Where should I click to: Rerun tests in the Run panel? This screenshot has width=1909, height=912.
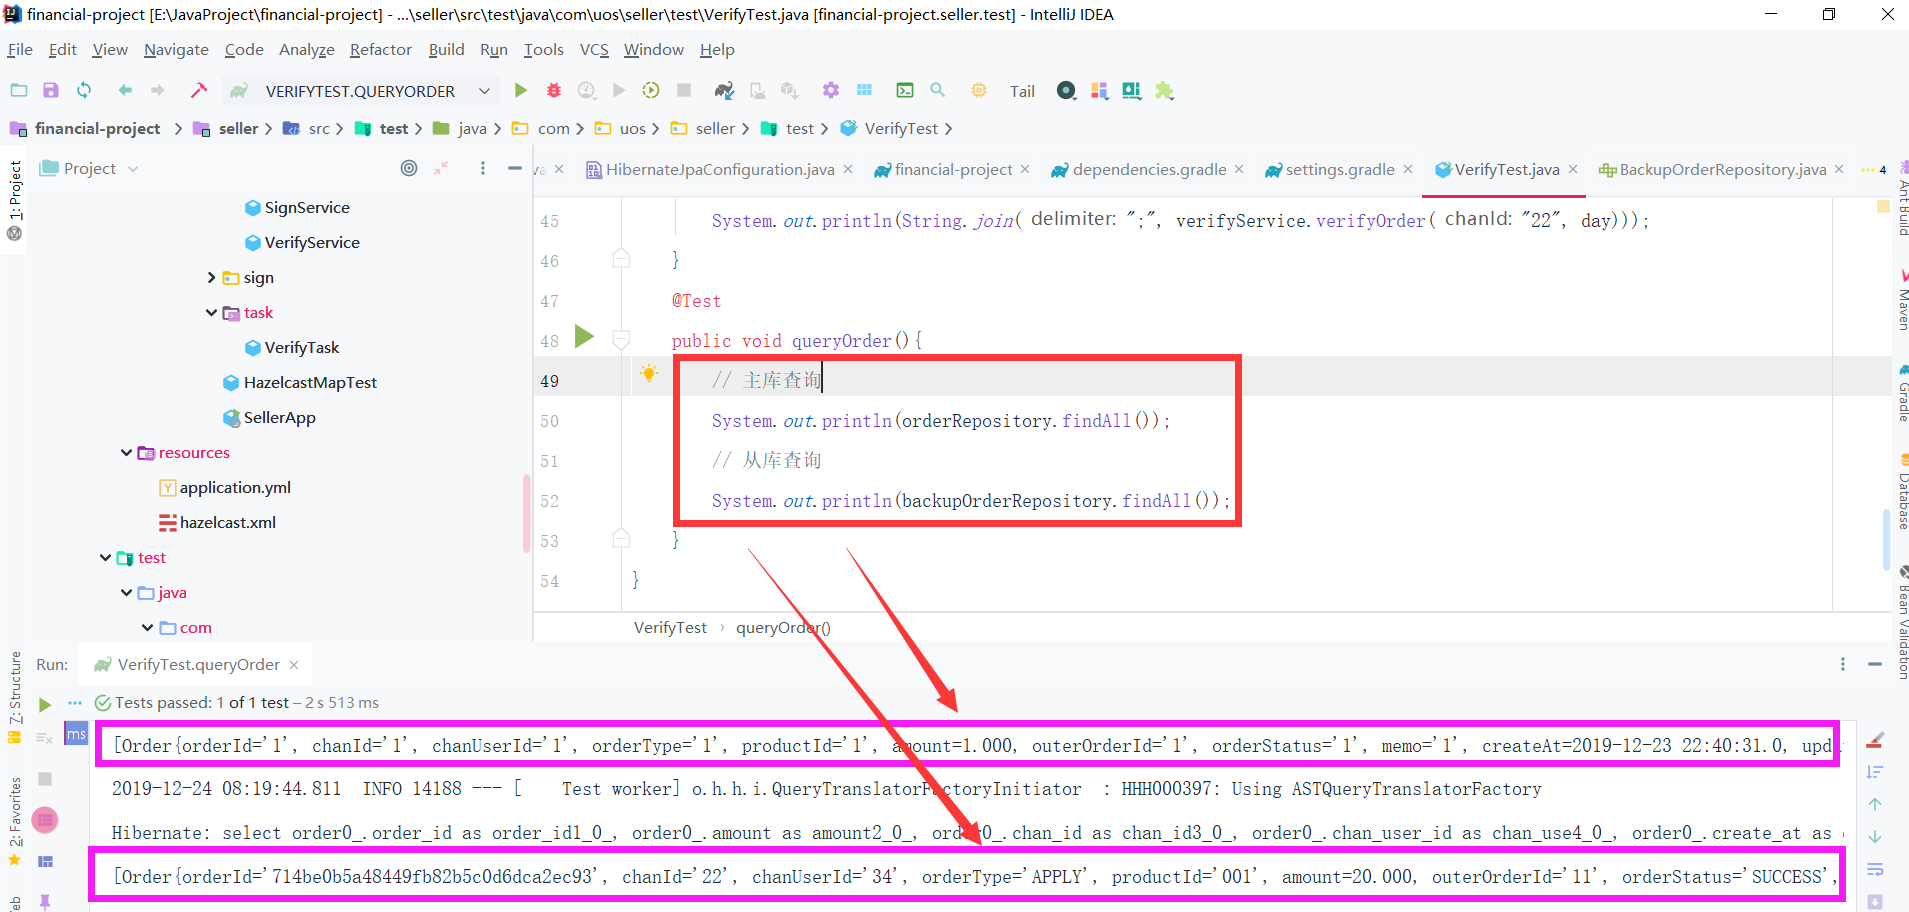point(43,704)
